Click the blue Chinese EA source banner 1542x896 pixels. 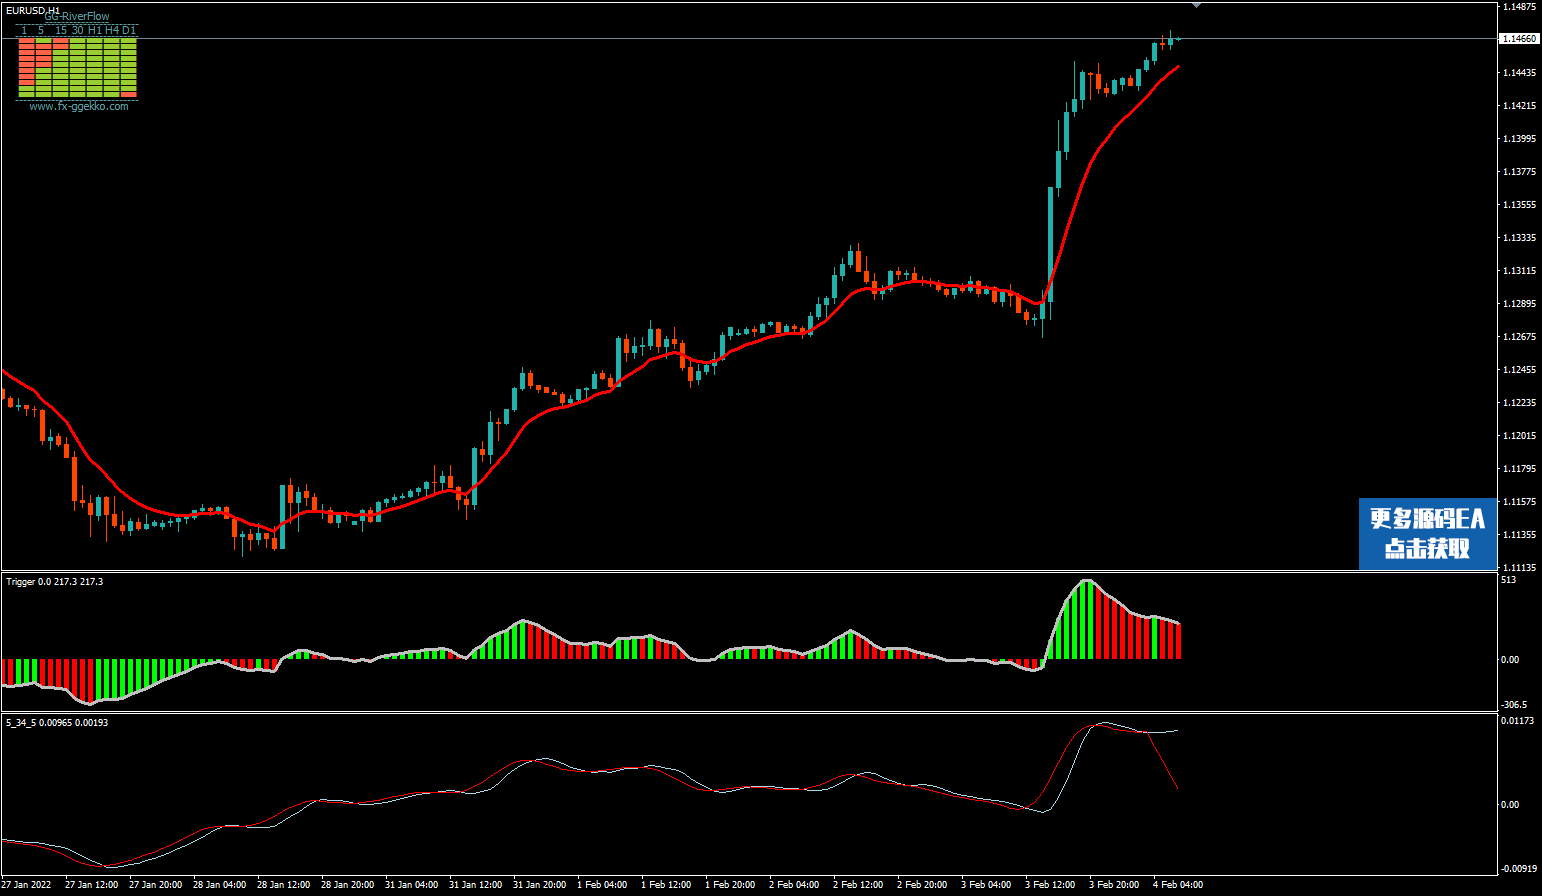pyautogui.click(x=1427, y=534)
